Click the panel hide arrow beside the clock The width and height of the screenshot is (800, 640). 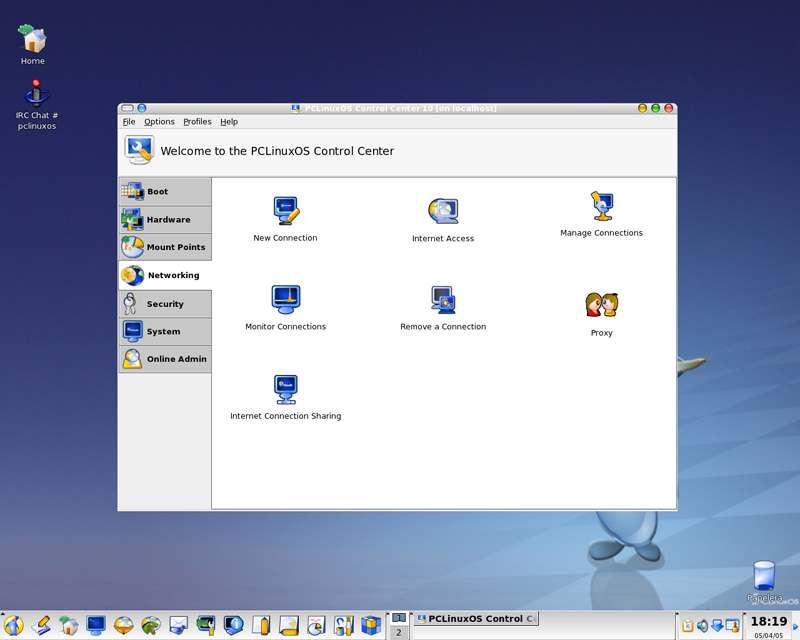(x=795, y=627)
